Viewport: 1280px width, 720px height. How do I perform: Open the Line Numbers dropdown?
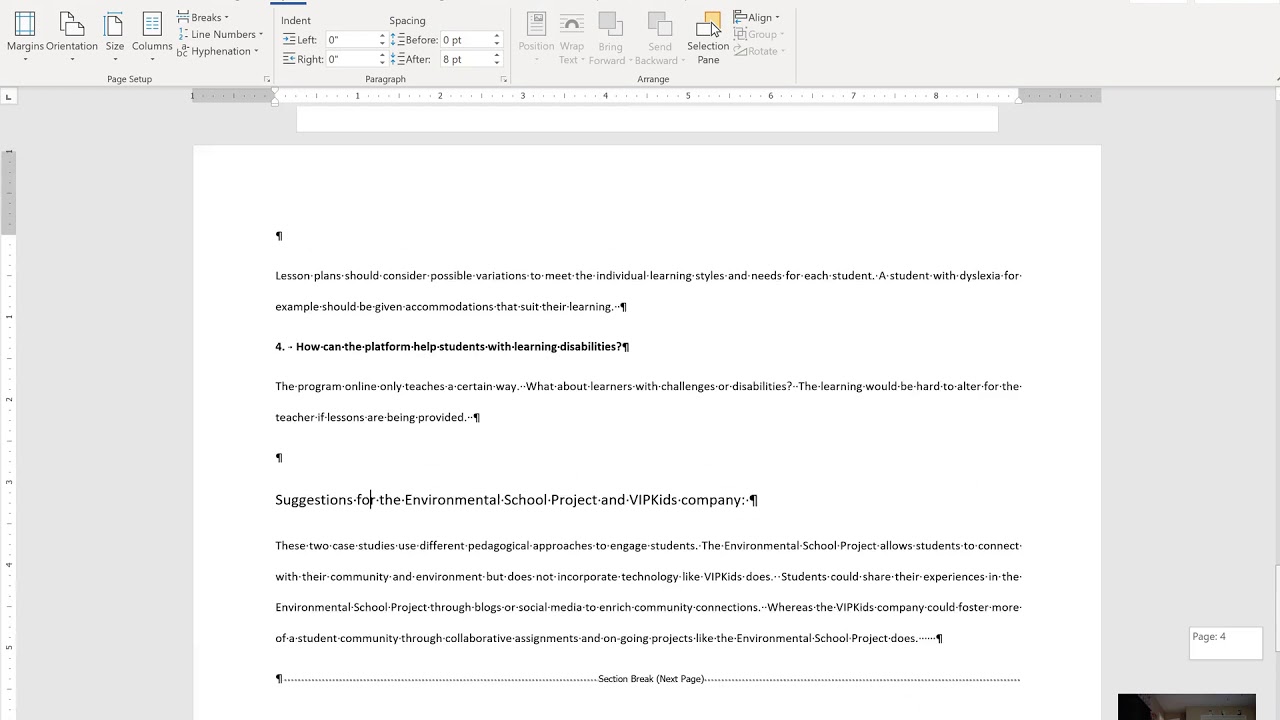pos(219,34)
